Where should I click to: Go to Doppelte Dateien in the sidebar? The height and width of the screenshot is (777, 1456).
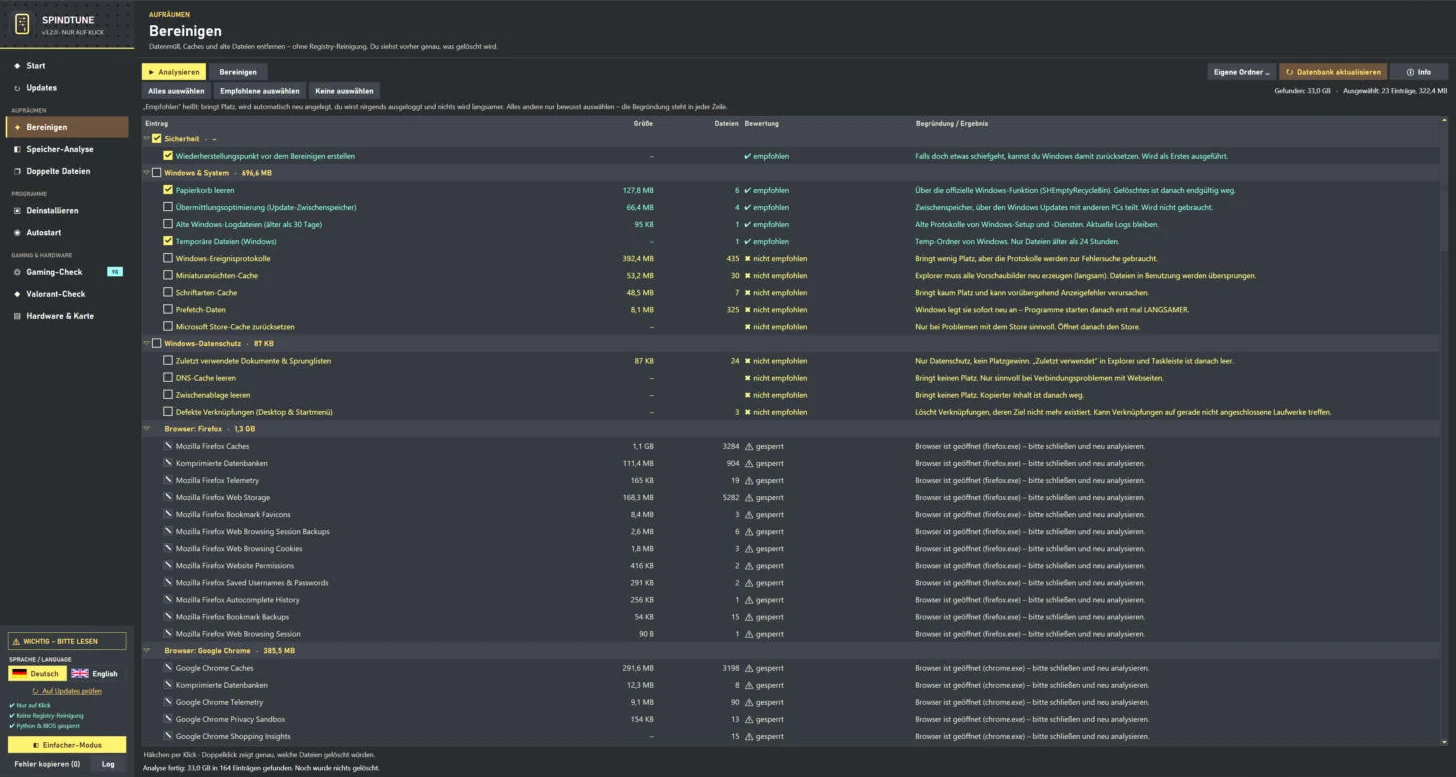[x=66, y=171]
